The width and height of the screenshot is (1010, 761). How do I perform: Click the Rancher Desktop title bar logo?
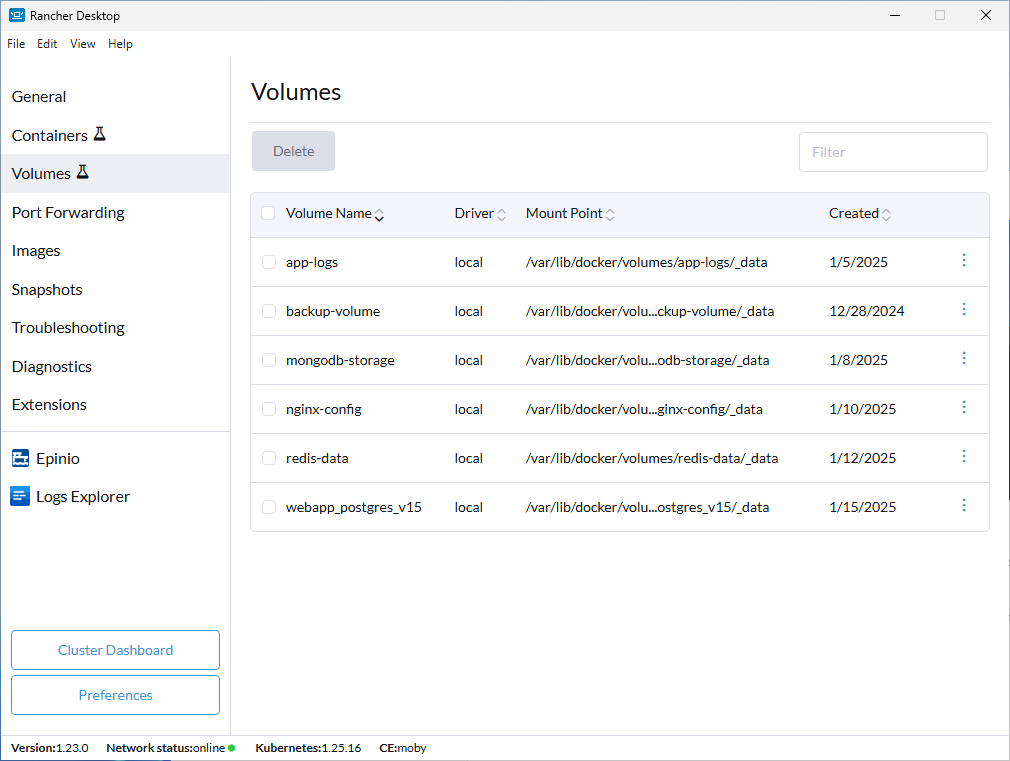point(17,15)
